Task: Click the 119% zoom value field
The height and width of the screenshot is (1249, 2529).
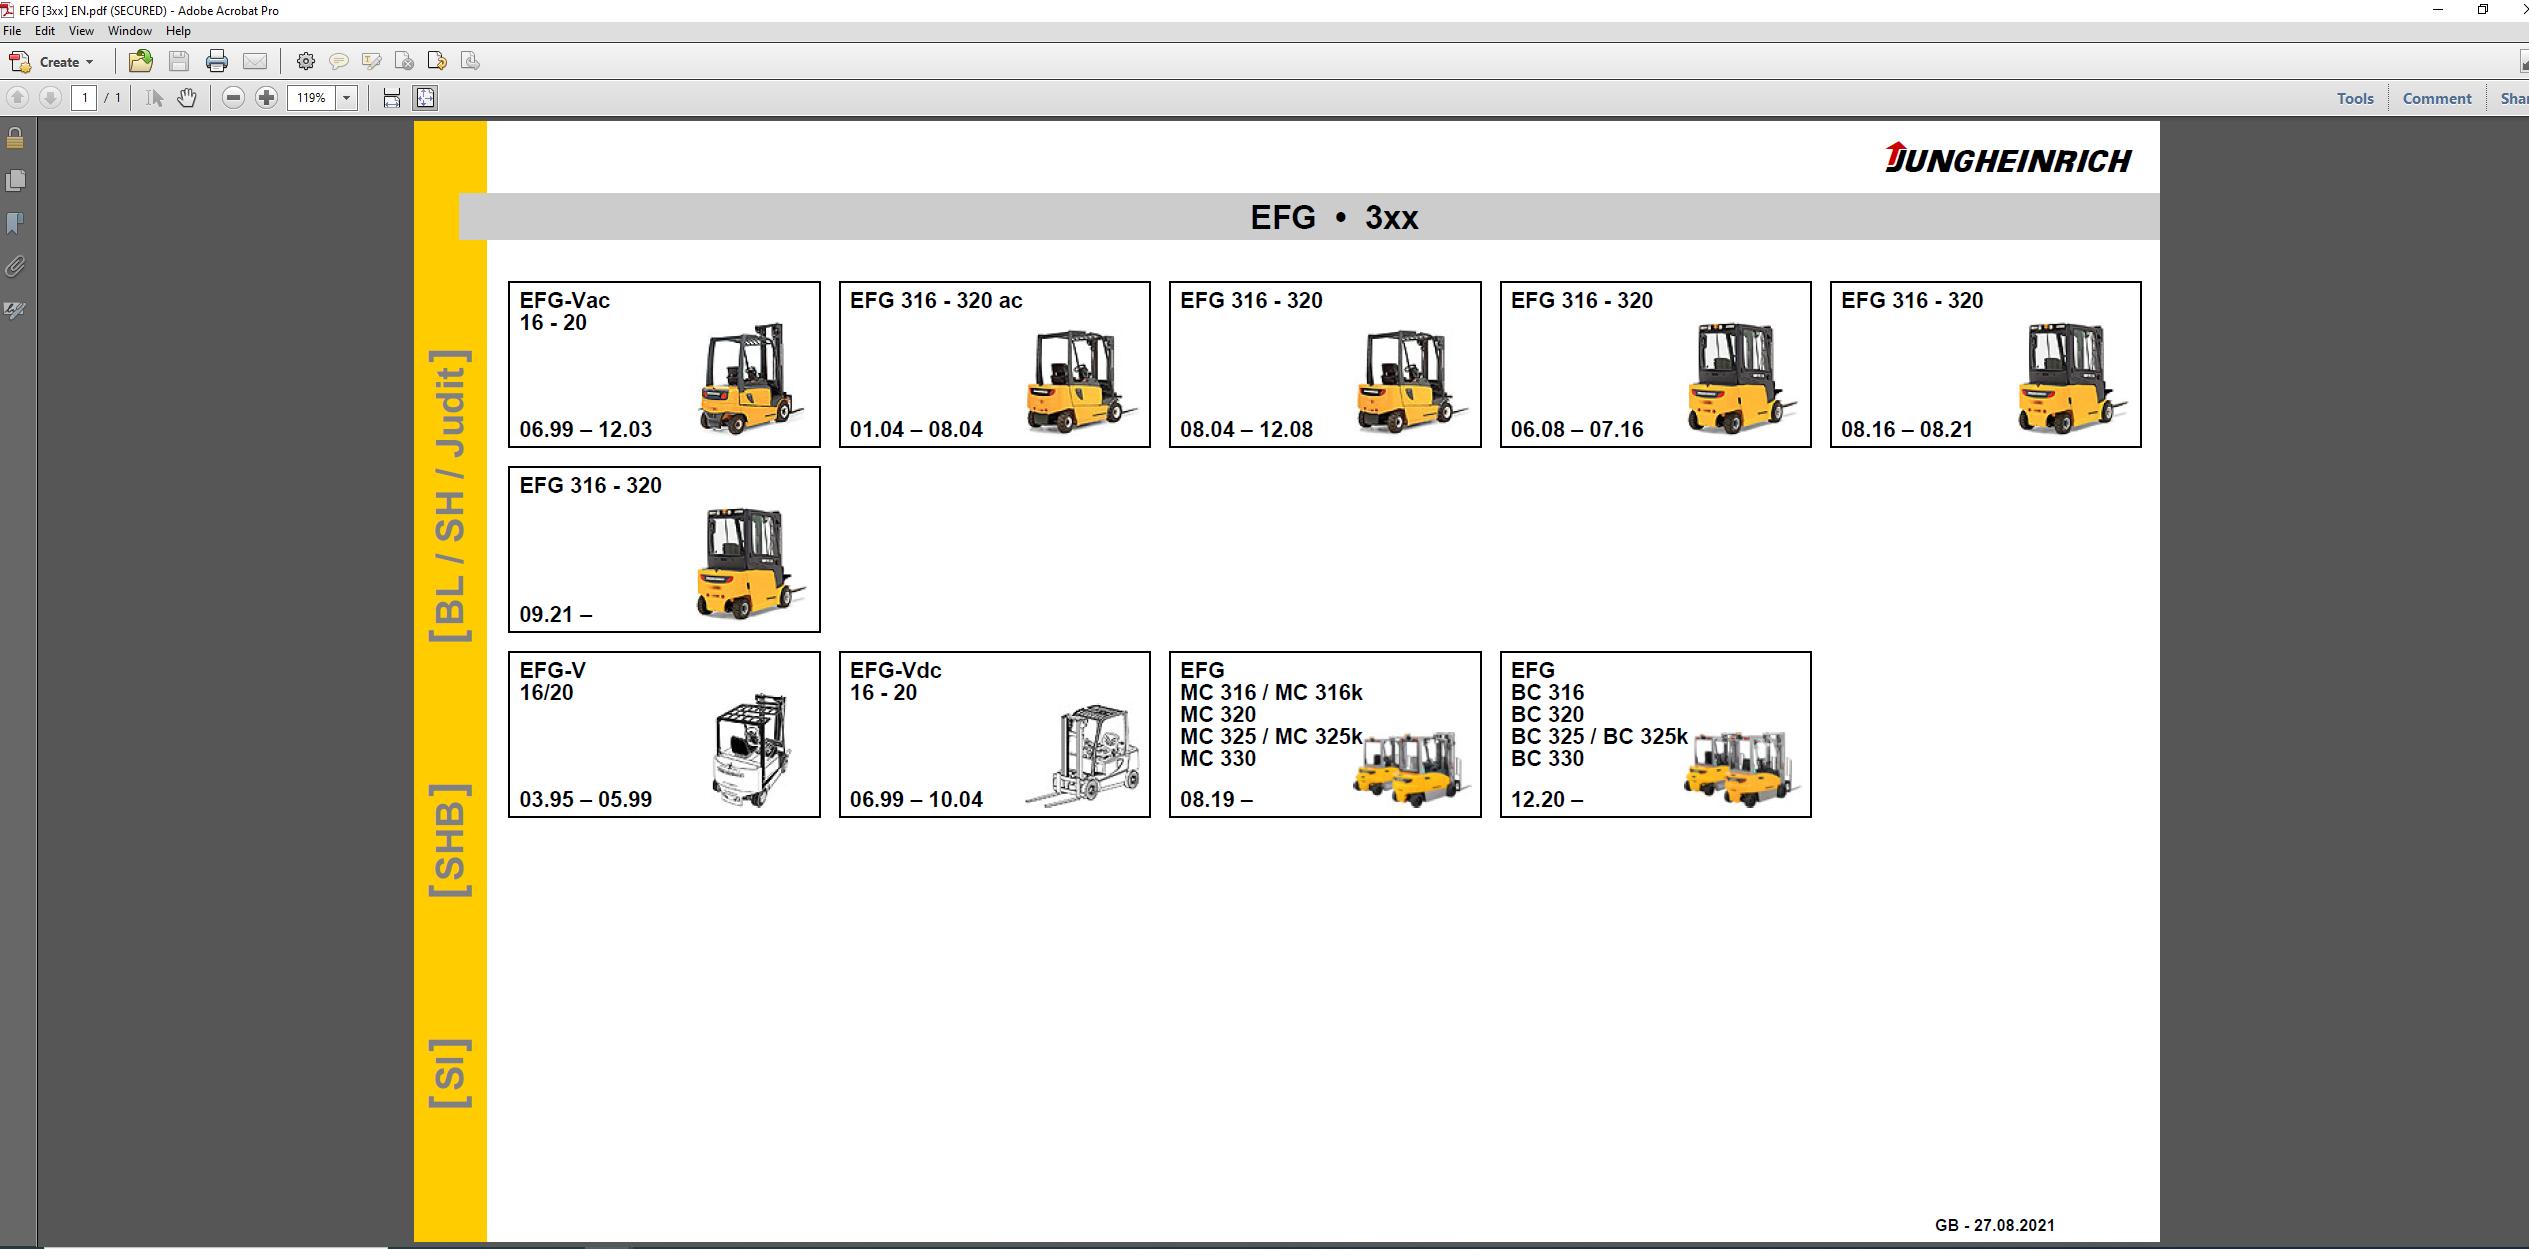Action: pos(312,98)
